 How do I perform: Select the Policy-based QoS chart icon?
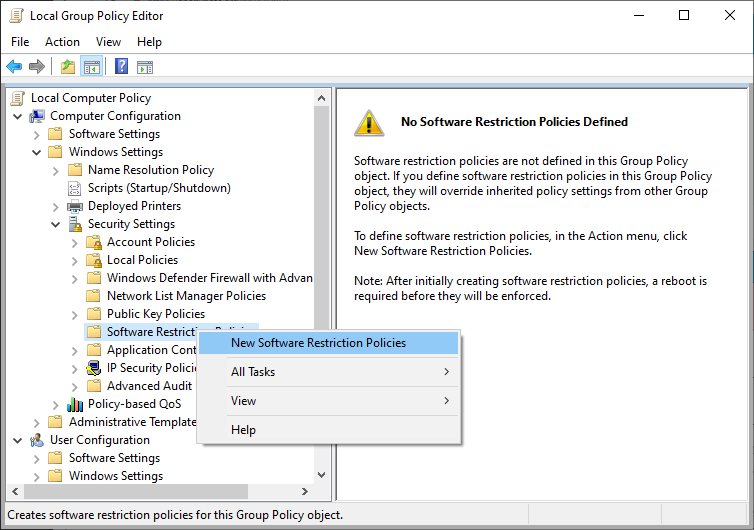click(75, 404)
